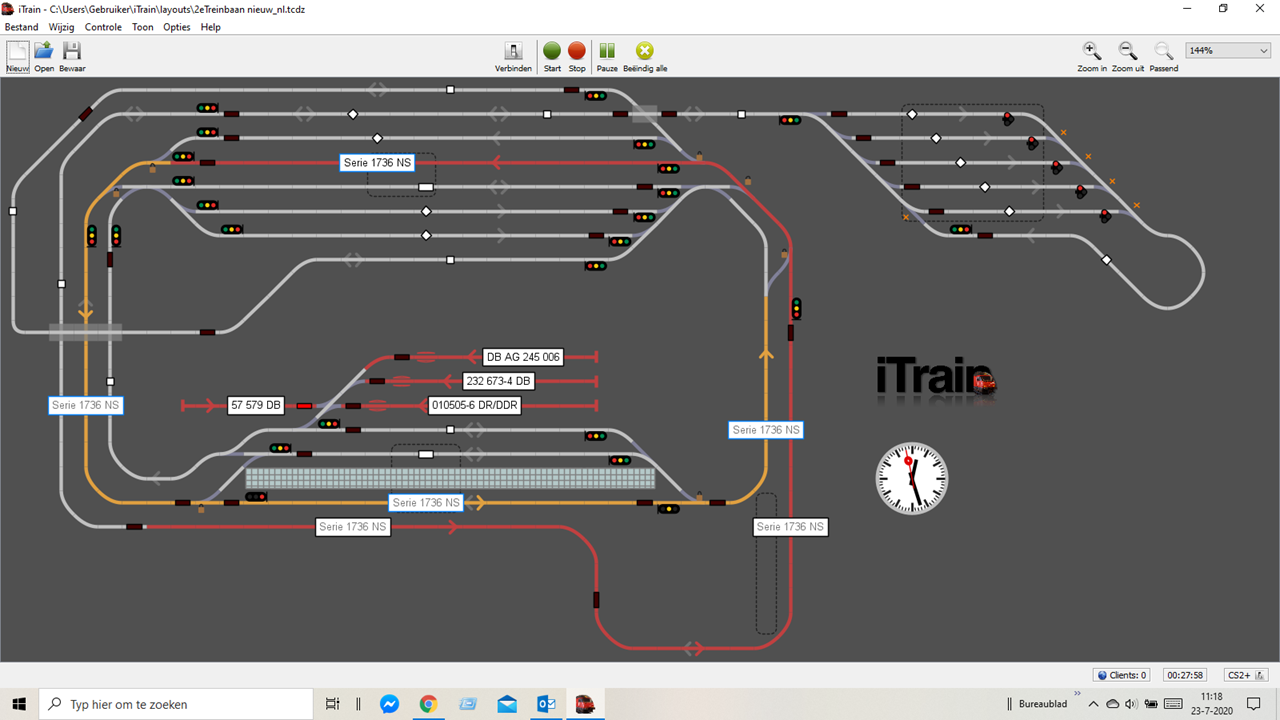Click the 00:27:58 timer in status bar
Viewport: 1280px width, 720px height.
coord(1186,675)
